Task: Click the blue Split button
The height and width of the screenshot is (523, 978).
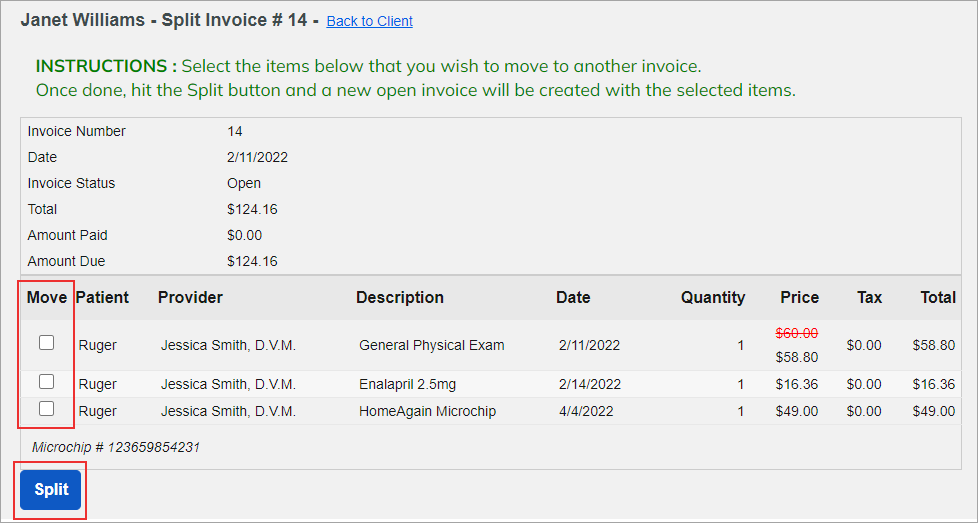Action: click(x=51, y=490)
